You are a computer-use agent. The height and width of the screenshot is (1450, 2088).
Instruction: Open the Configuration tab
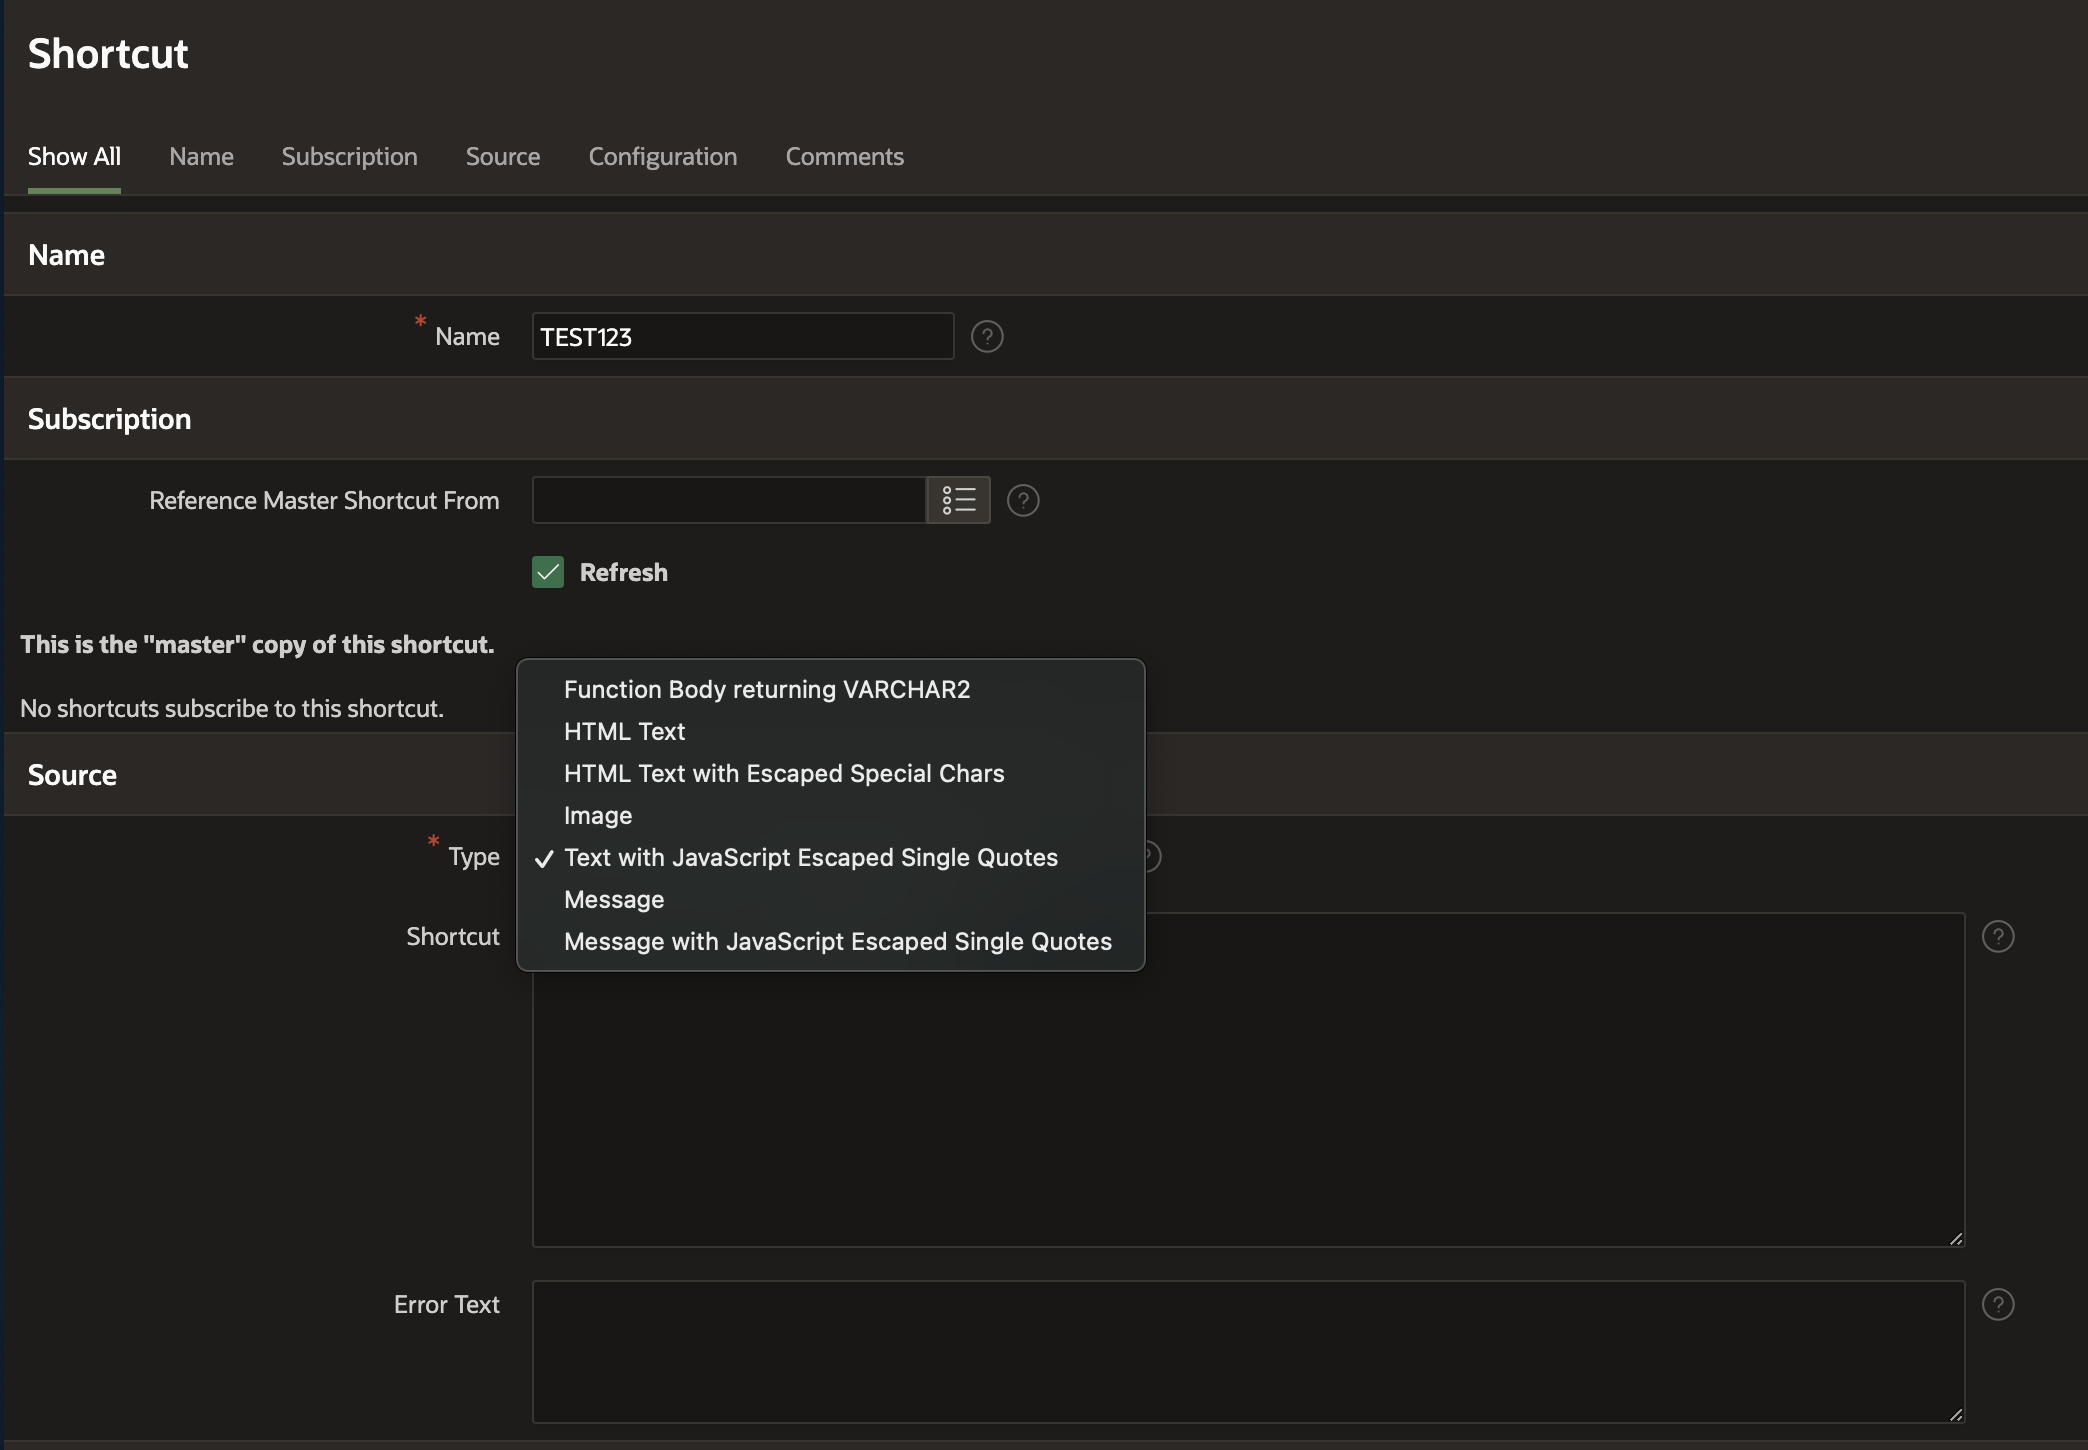[x=662, y=157]
